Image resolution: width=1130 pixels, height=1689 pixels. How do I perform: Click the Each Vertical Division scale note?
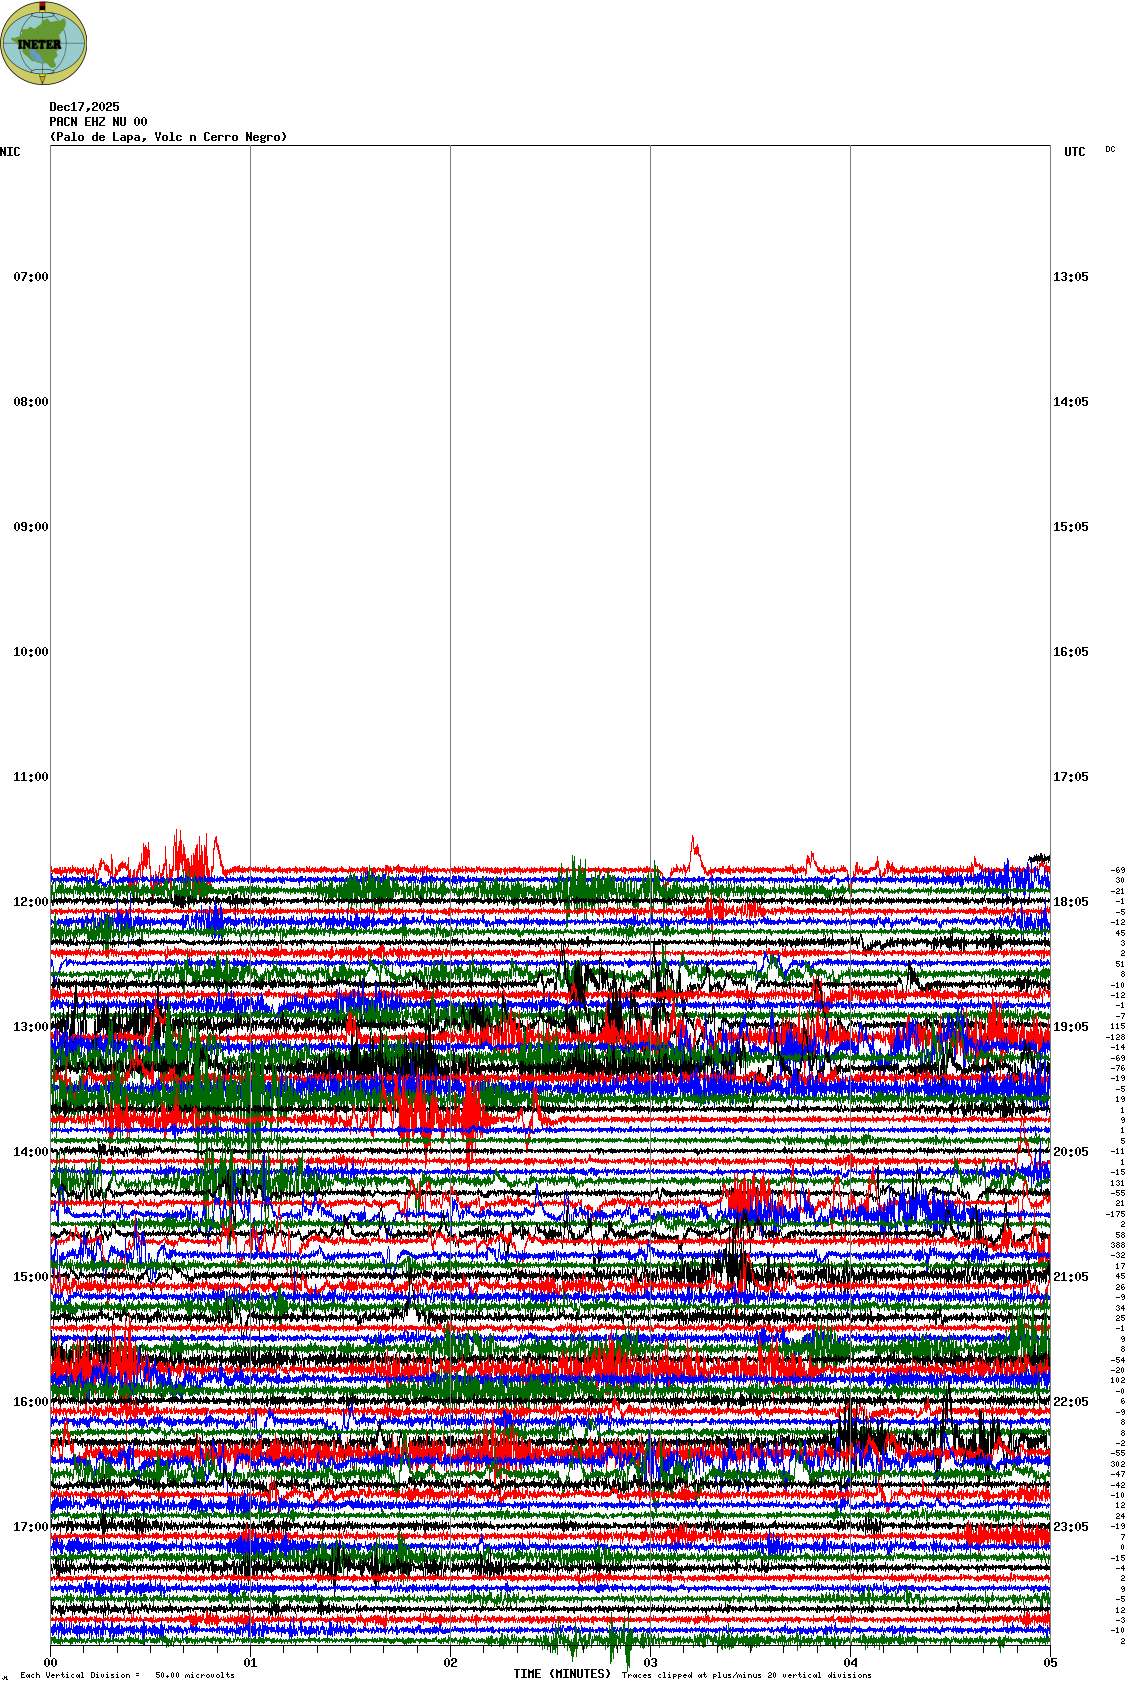pyautogui.click(x=127, y=1675)
